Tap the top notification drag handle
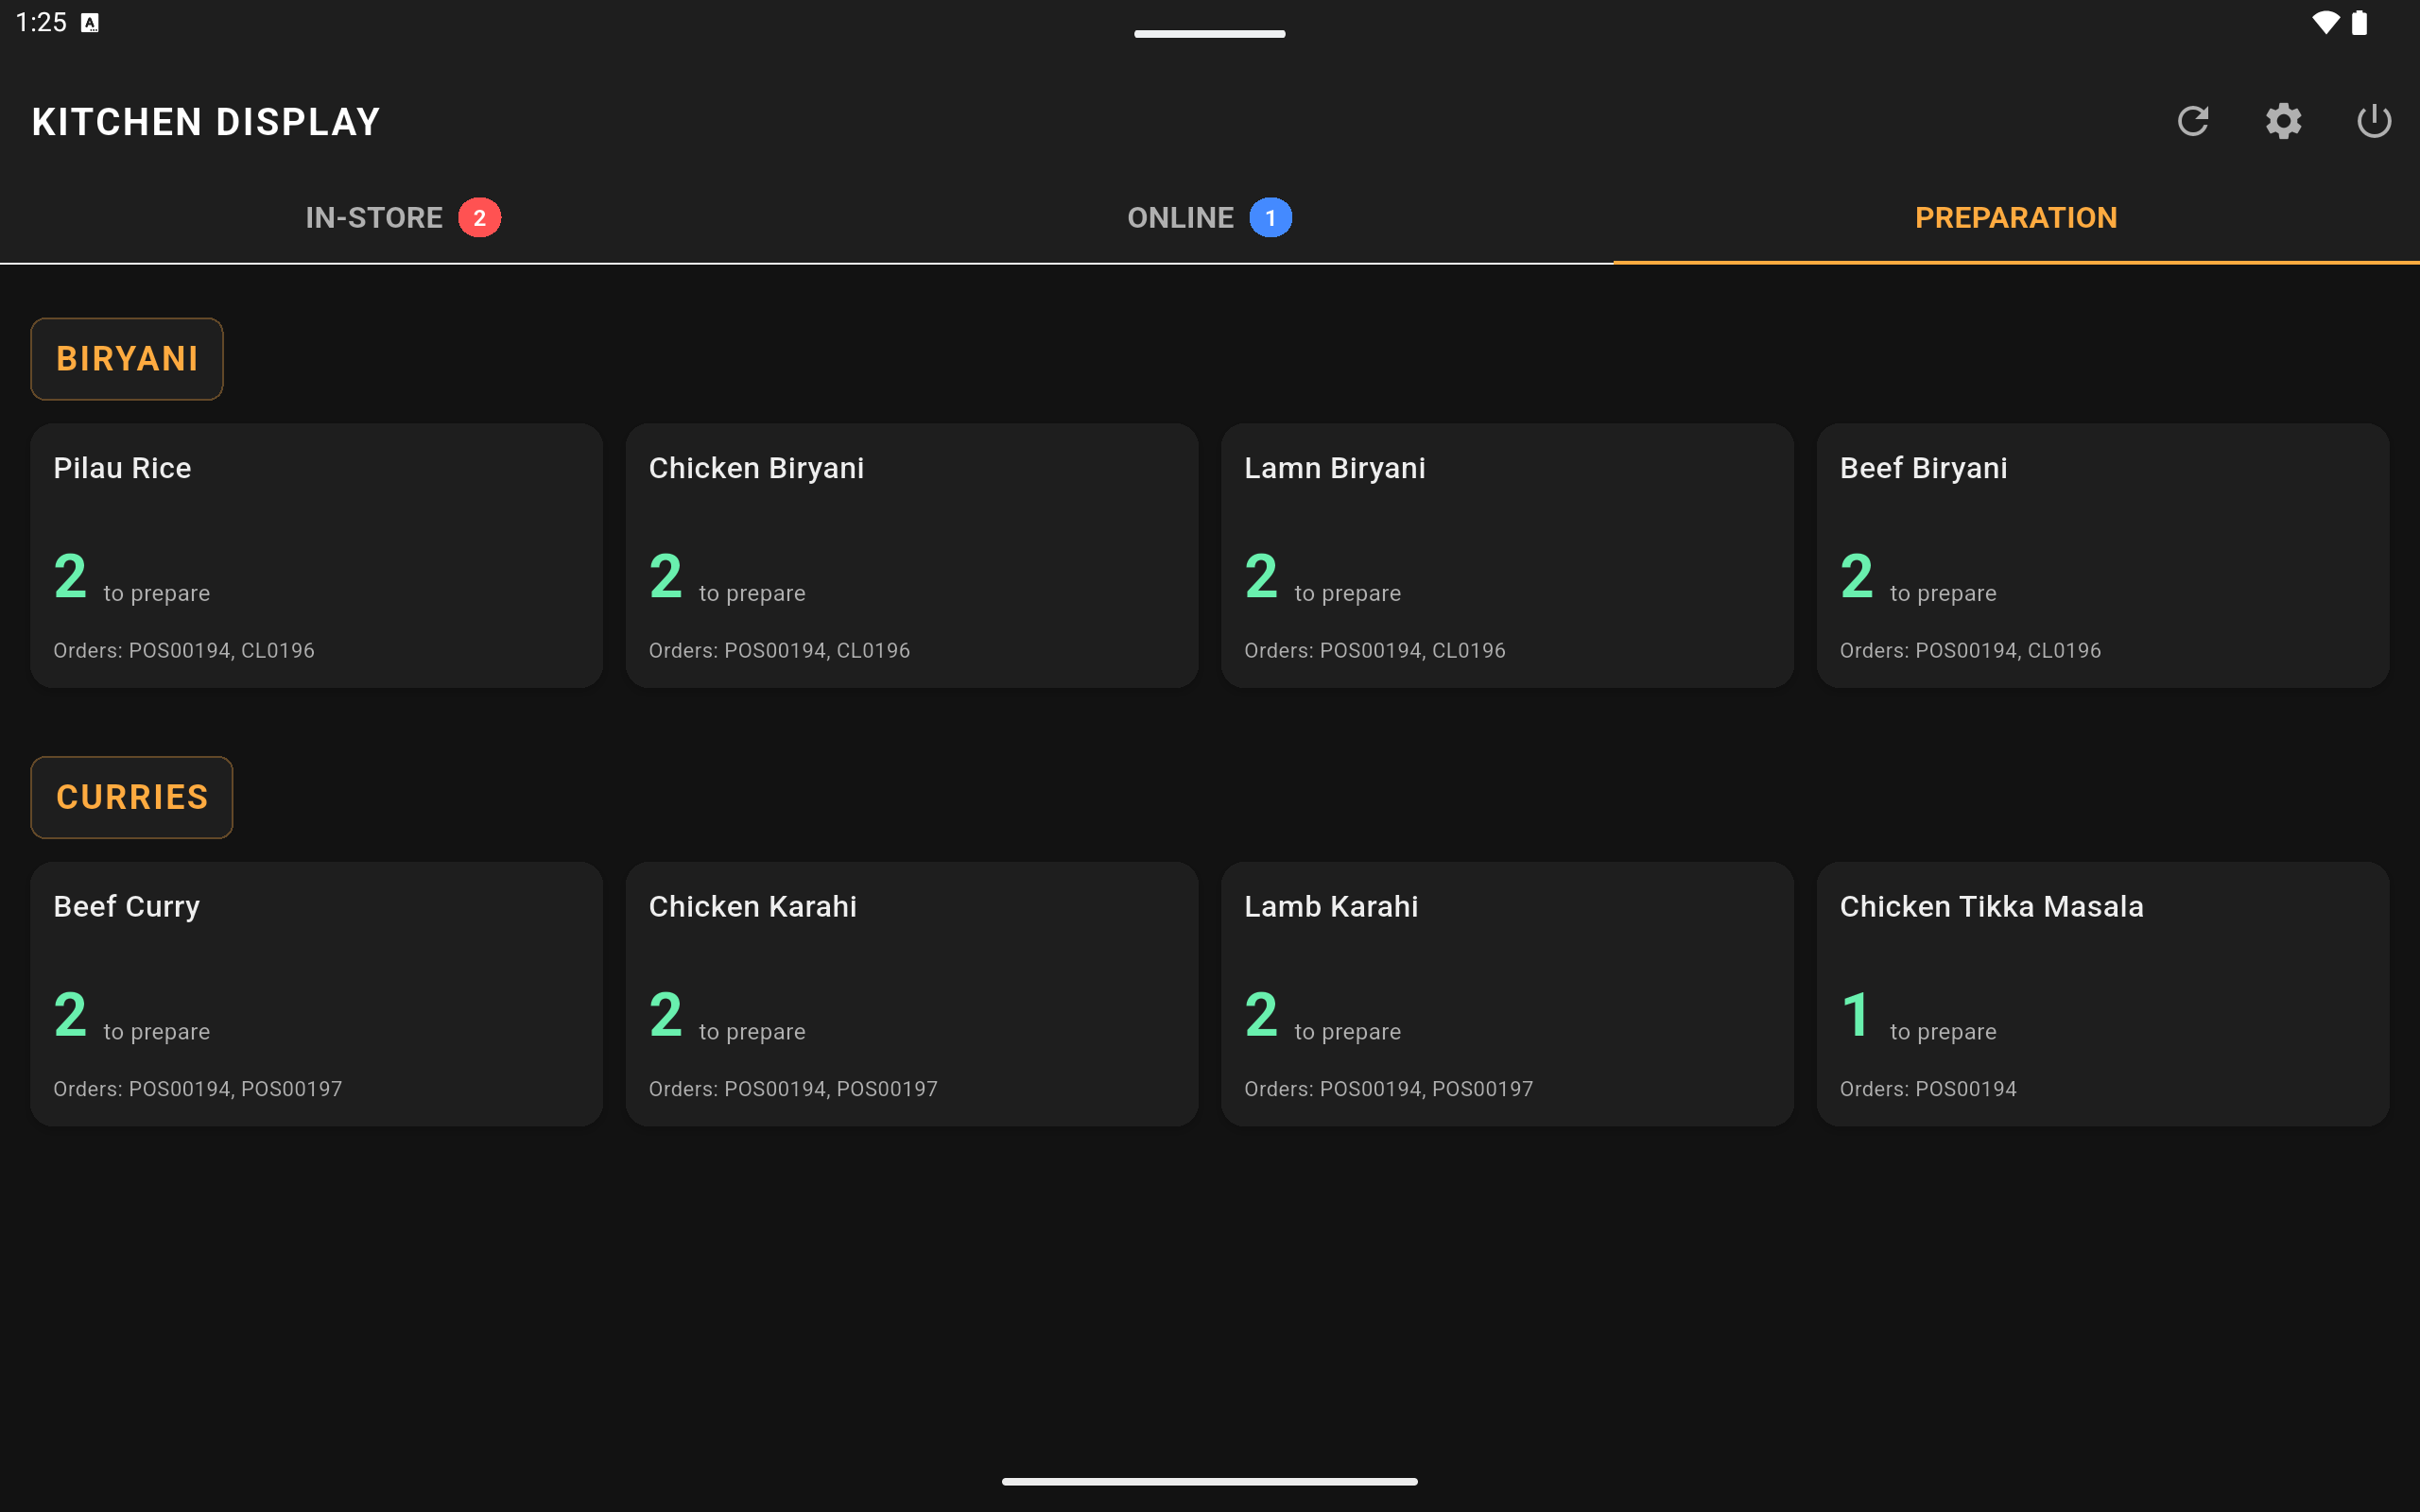This screenshot has height=1512, width=2420. pyautogui.click(x=1210, y=34)
